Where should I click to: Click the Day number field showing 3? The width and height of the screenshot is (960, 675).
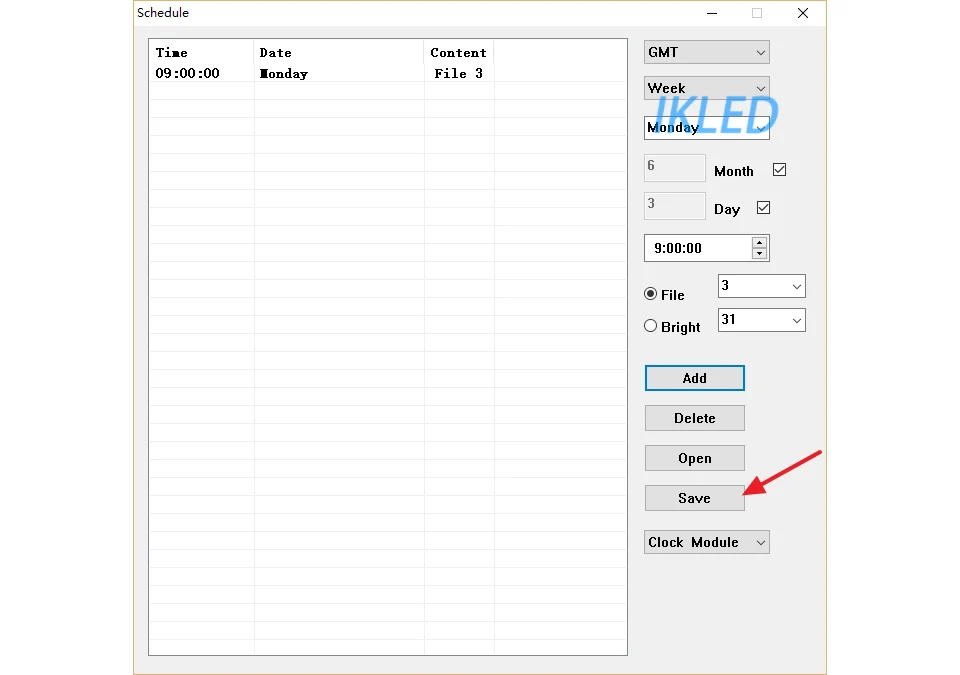(675, 206)
